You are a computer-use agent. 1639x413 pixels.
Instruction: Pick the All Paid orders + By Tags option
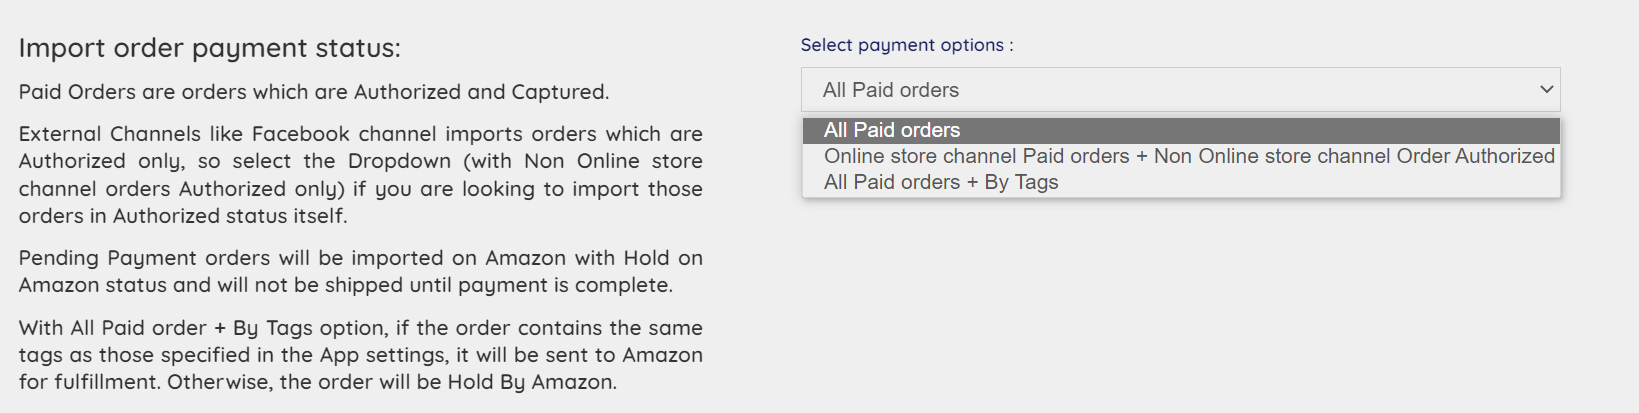coord(940,182)
